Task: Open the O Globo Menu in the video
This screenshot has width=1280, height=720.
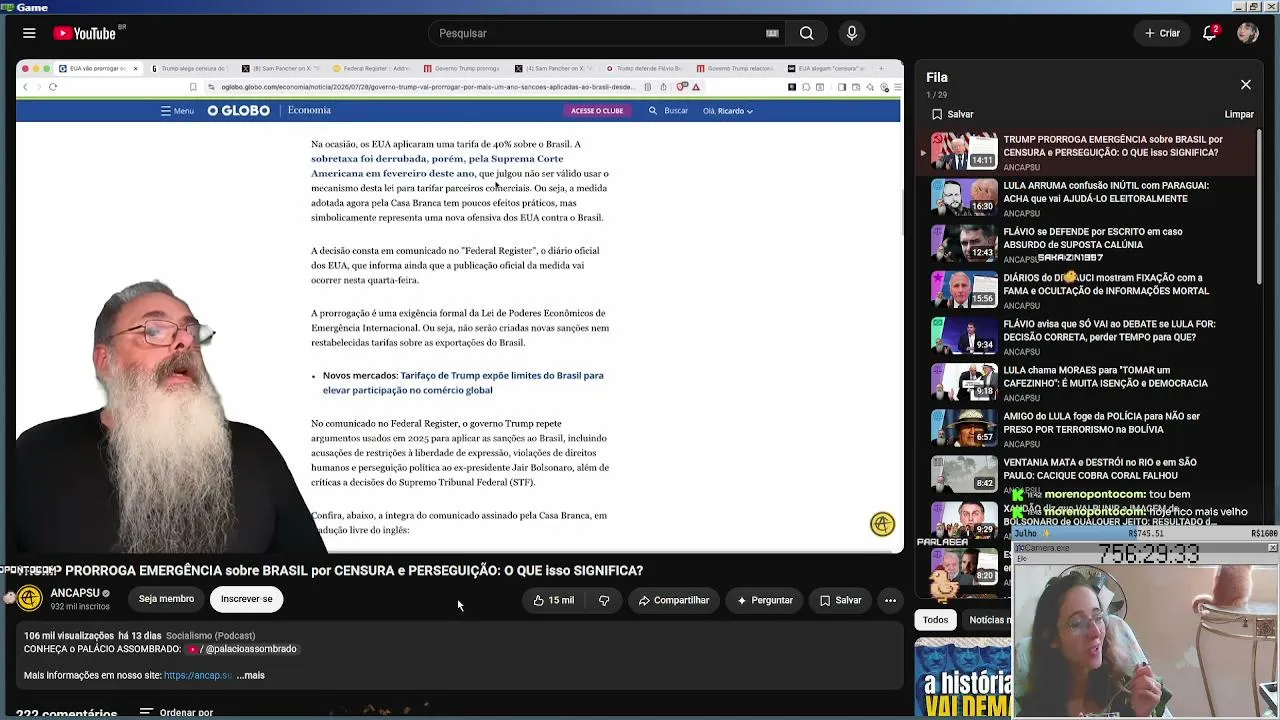Action: [178, 111]
